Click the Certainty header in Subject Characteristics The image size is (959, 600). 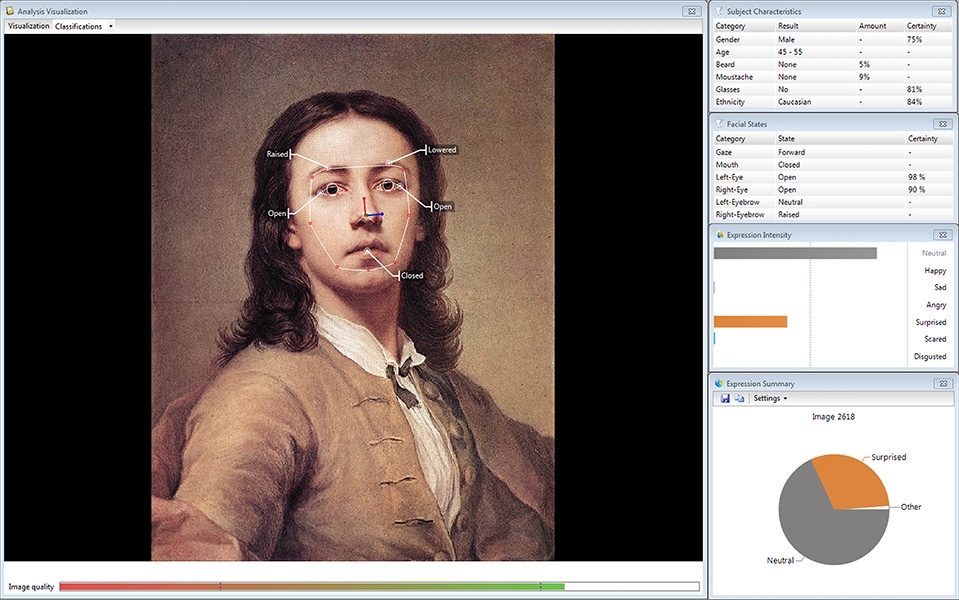(x=922, y=26)
